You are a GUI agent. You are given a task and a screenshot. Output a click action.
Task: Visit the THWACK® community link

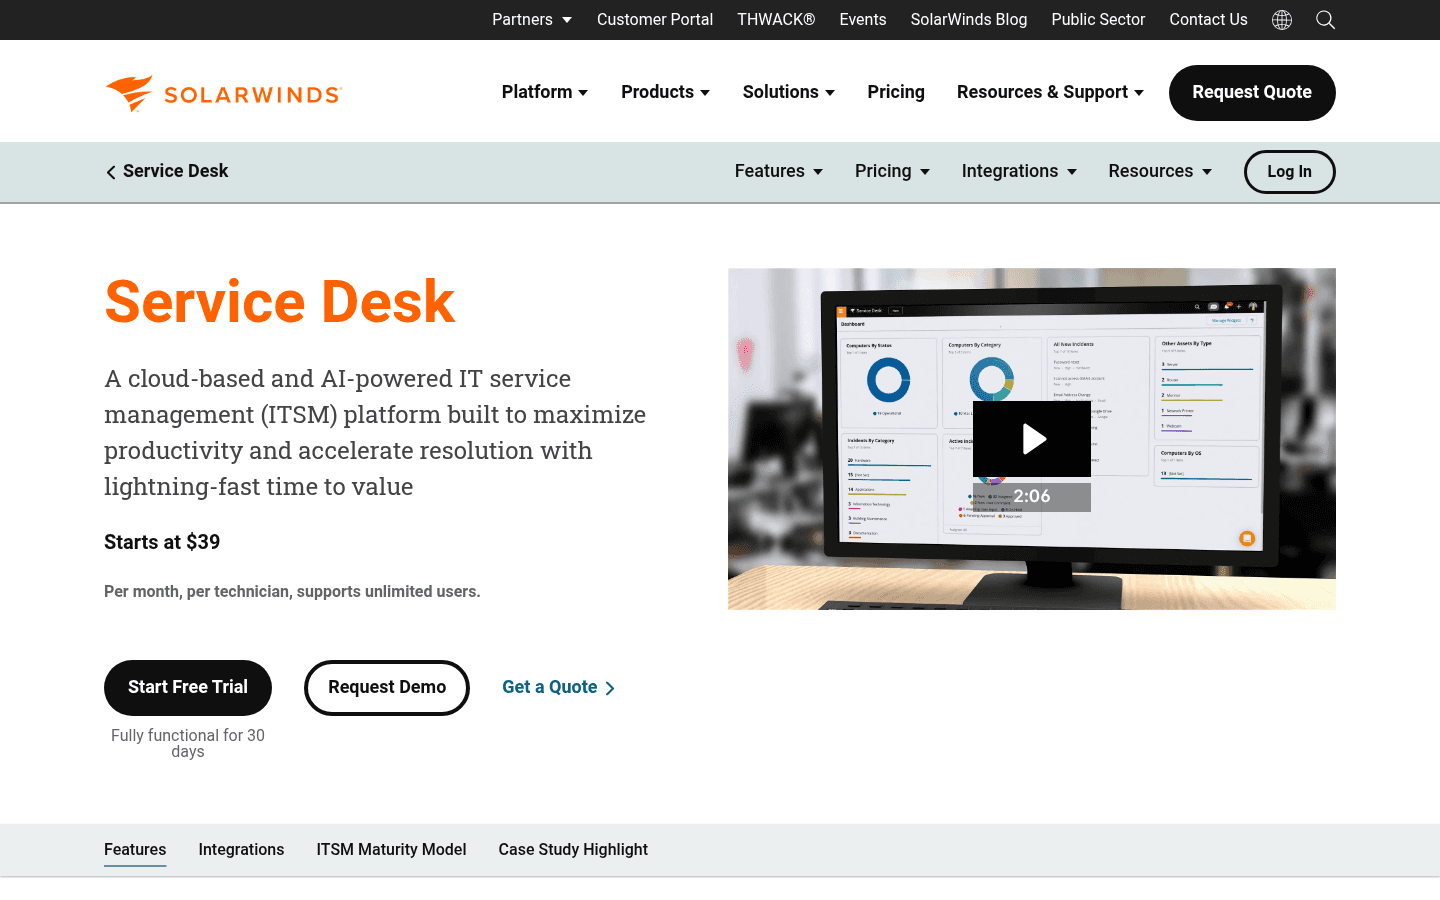pyautogui.click(x=776, y=20)
